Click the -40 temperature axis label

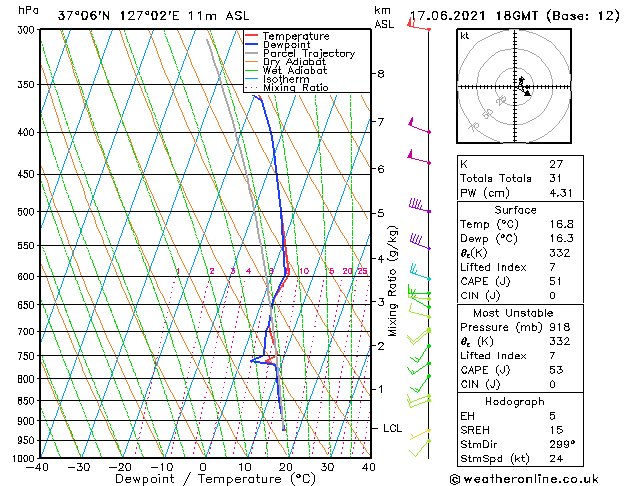click(x=37, y=467)
